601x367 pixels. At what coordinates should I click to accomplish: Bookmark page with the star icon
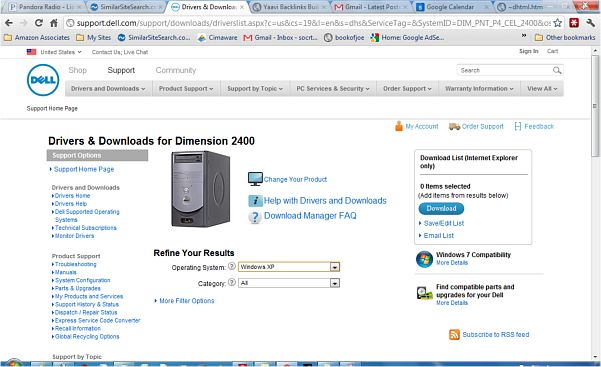coord(558,23)
